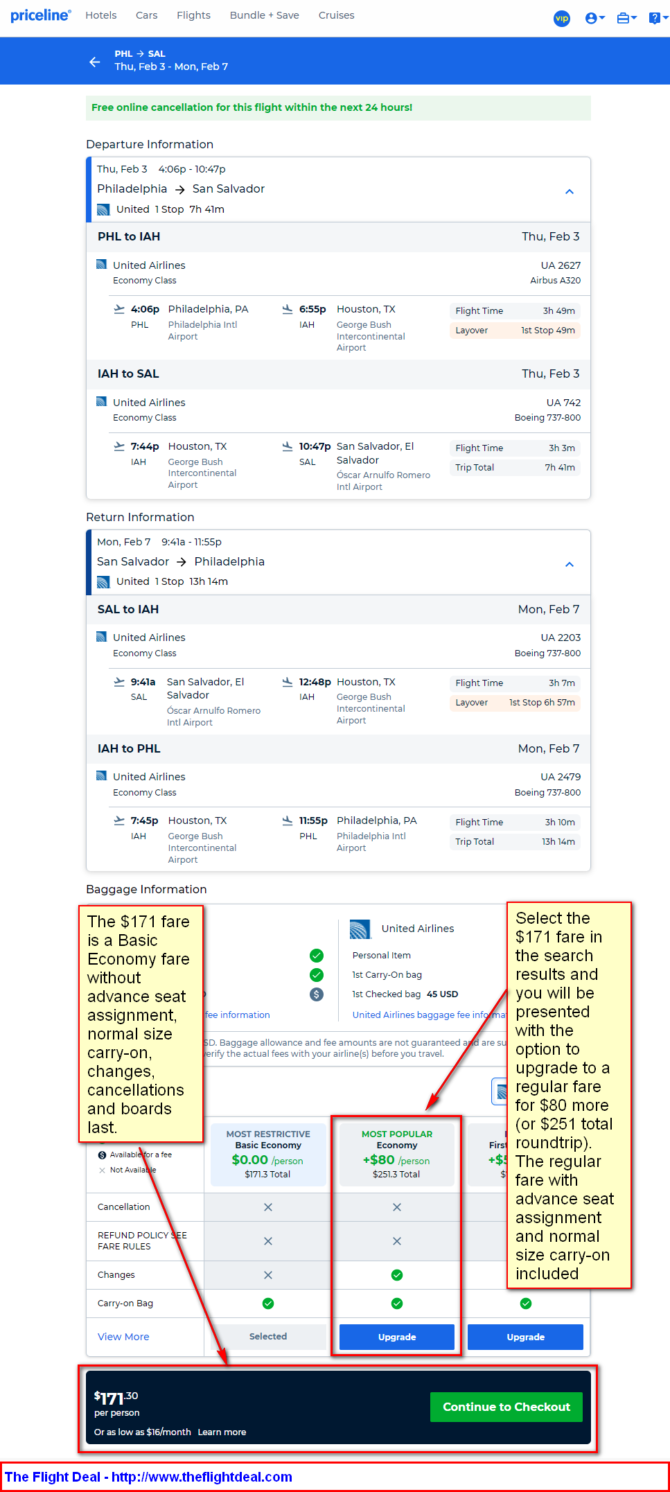Click the landing plane icon at 12:48p
Viewport: 670px width, 1492px height.
pyautogui.click(x=288, y=682)
